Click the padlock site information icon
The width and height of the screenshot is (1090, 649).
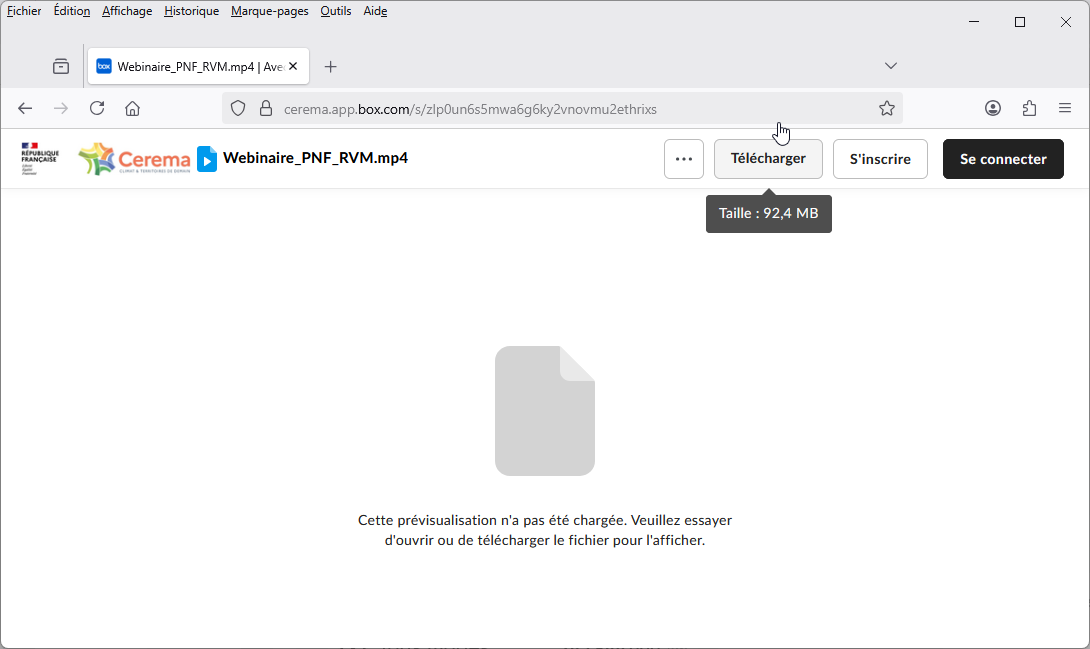pyautogui.click(x=265, y=108)
